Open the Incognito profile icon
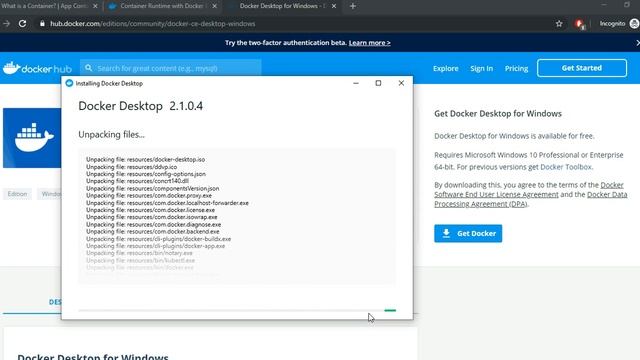Image resolution: width=640 pixels, height=360 pixels. pyautogui.click(x=634, y=24)
